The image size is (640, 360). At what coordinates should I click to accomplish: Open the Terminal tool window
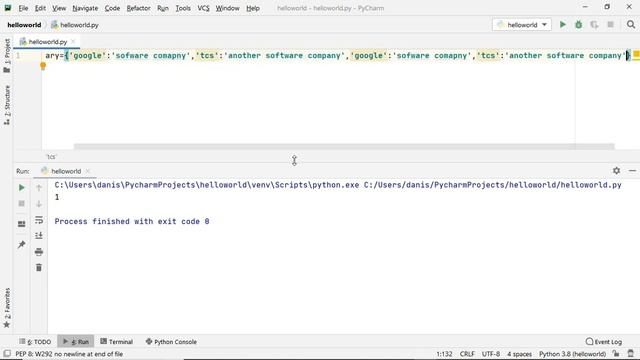(x=117, y=342)
